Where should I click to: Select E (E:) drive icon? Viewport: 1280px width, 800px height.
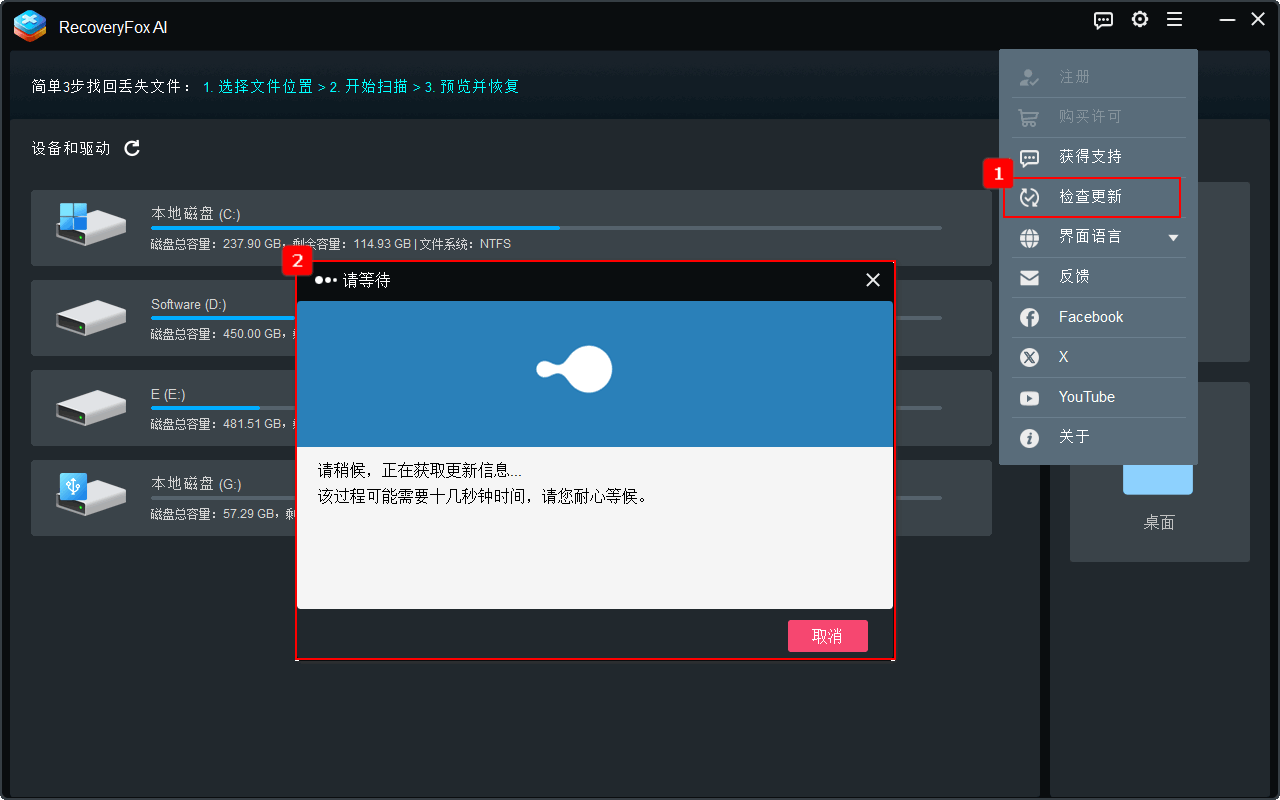pyautogui.click(x=91, y=408)
